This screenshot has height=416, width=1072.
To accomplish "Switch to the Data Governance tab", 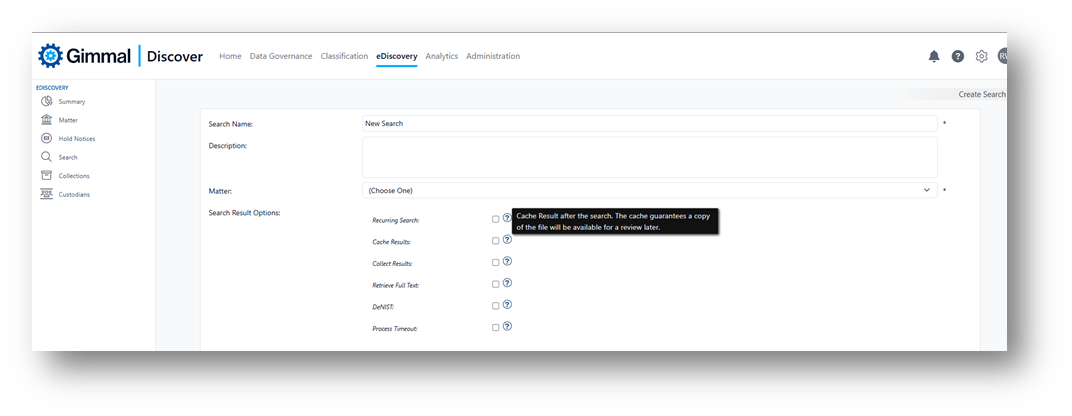I will (x=281, y=56).
